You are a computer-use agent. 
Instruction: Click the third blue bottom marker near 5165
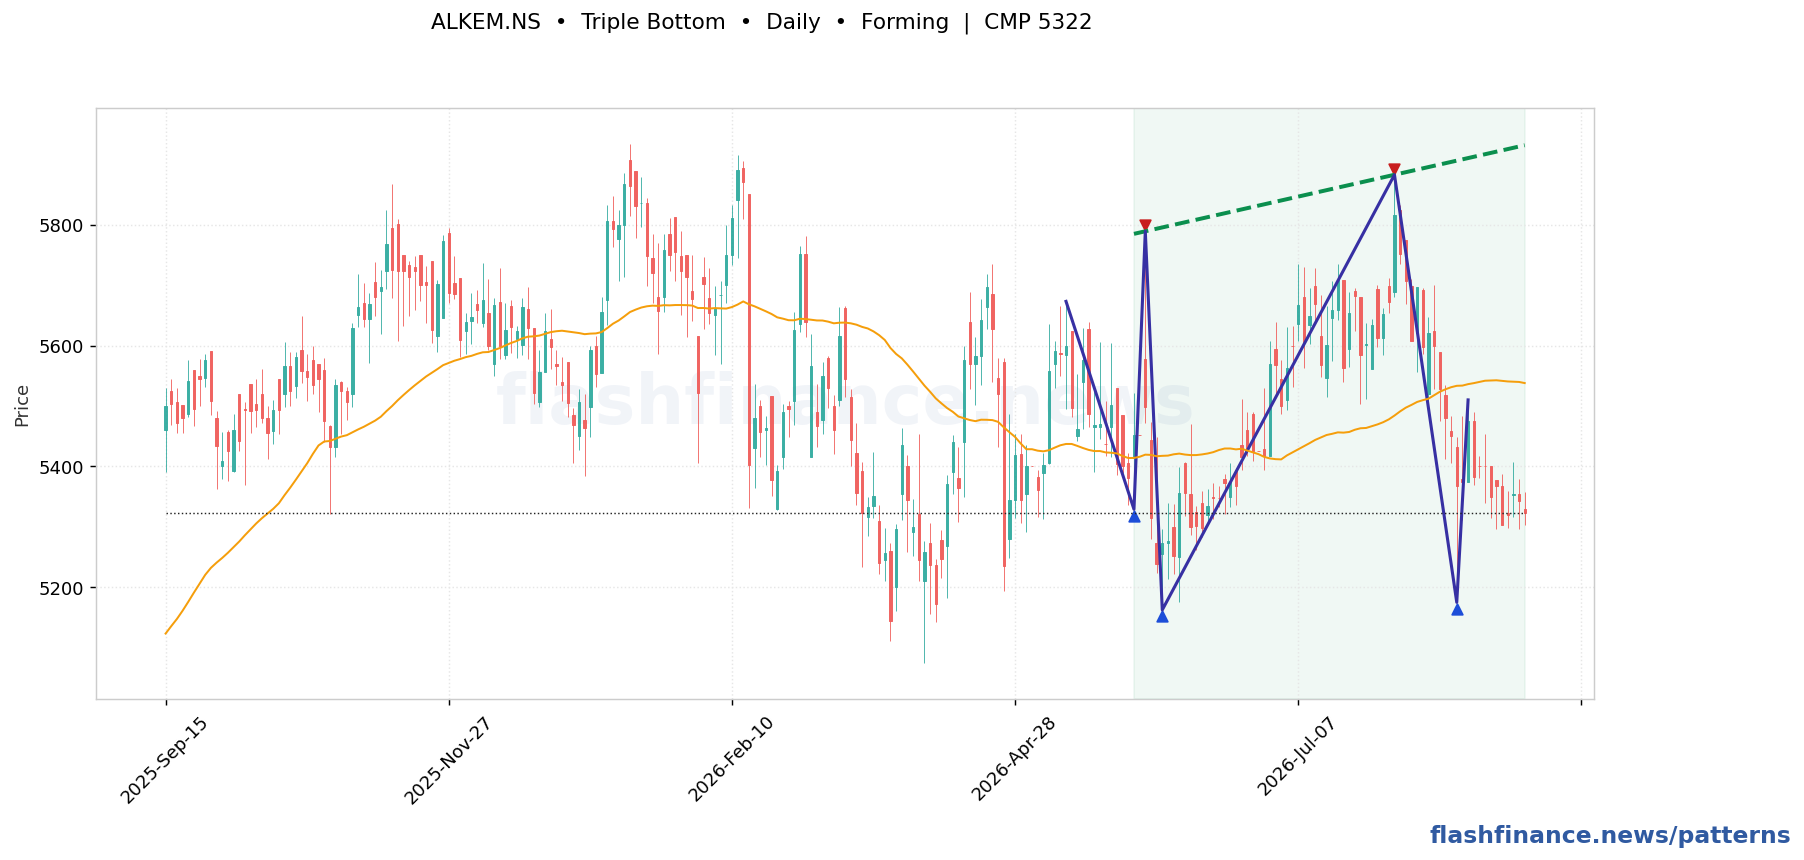[1457, 609]
